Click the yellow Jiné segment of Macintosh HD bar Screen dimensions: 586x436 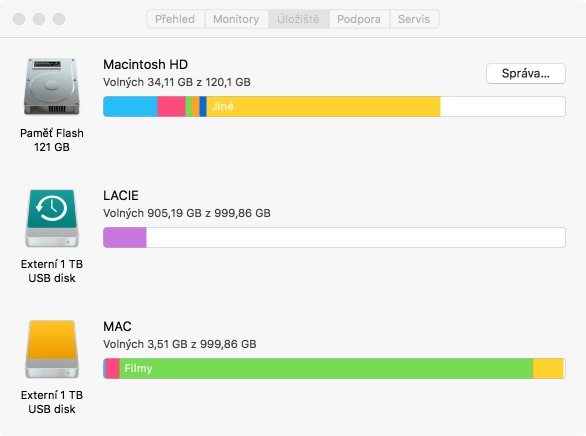pyautogui.click(x=323, y=106)
